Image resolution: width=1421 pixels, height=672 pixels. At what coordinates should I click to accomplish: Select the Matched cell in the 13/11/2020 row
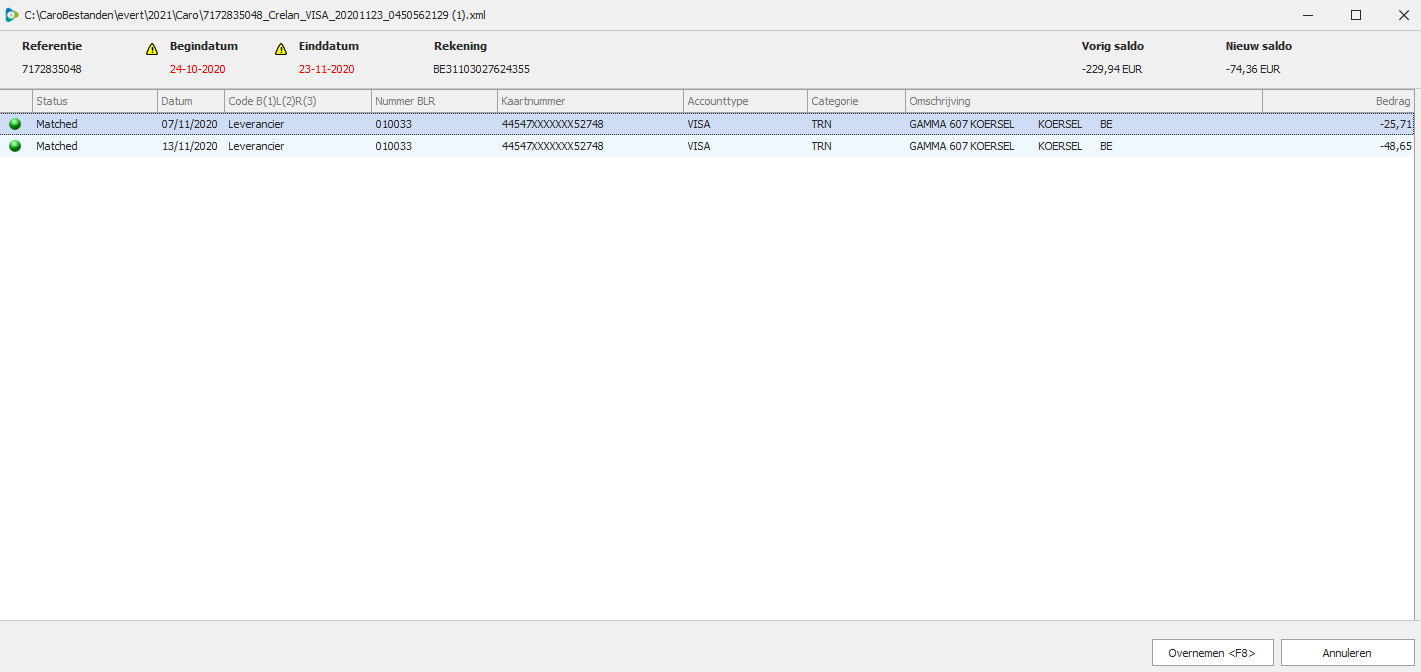[x=57, y=146]
